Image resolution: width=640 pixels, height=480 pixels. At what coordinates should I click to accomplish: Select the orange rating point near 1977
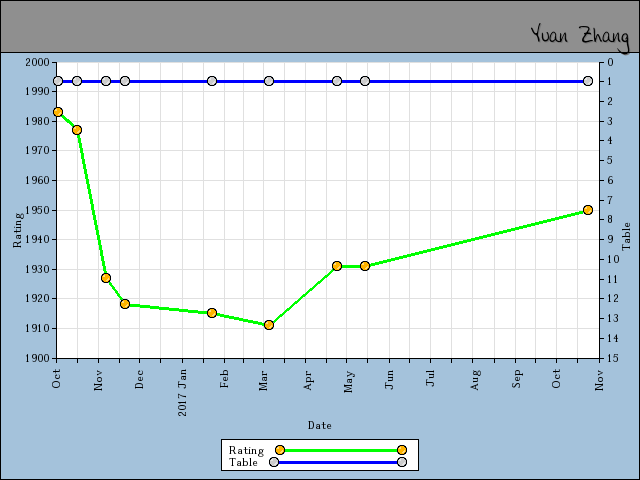tap(77, 130)
